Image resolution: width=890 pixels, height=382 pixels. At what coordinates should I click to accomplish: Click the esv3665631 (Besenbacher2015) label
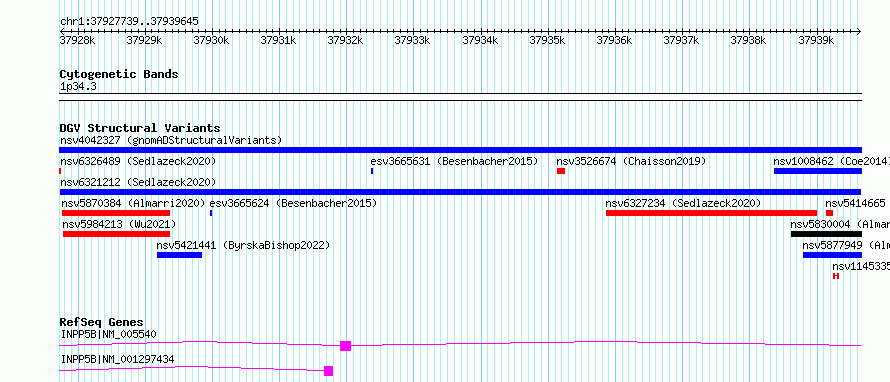click(x=454, y=161)
